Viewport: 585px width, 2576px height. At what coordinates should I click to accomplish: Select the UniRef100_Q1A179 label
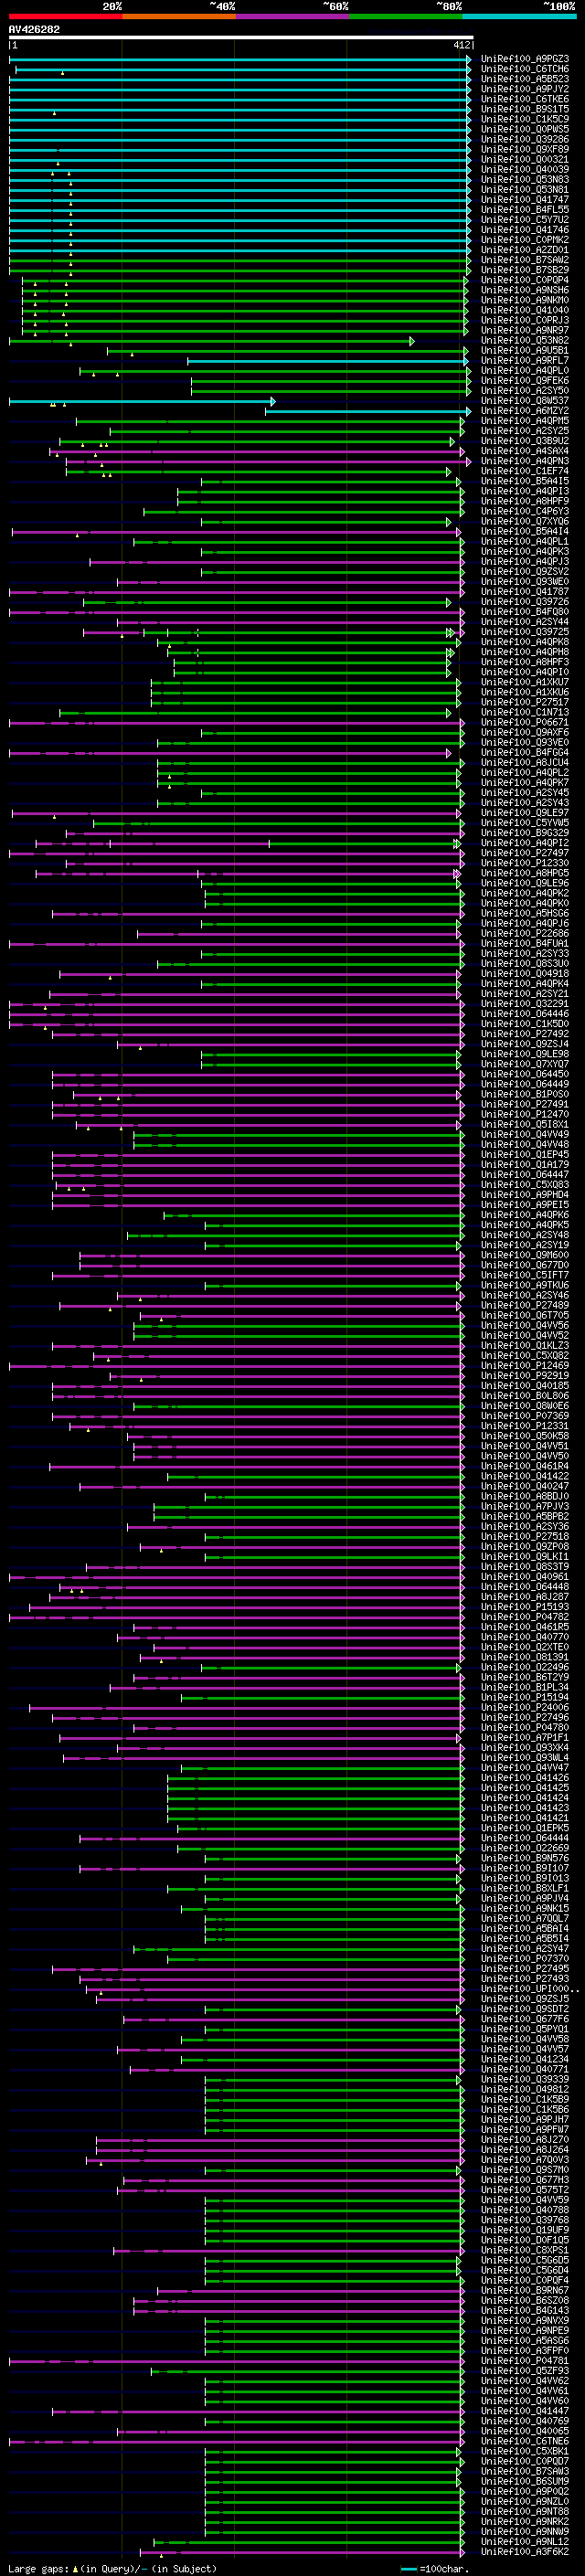(x=524, y=1164)
